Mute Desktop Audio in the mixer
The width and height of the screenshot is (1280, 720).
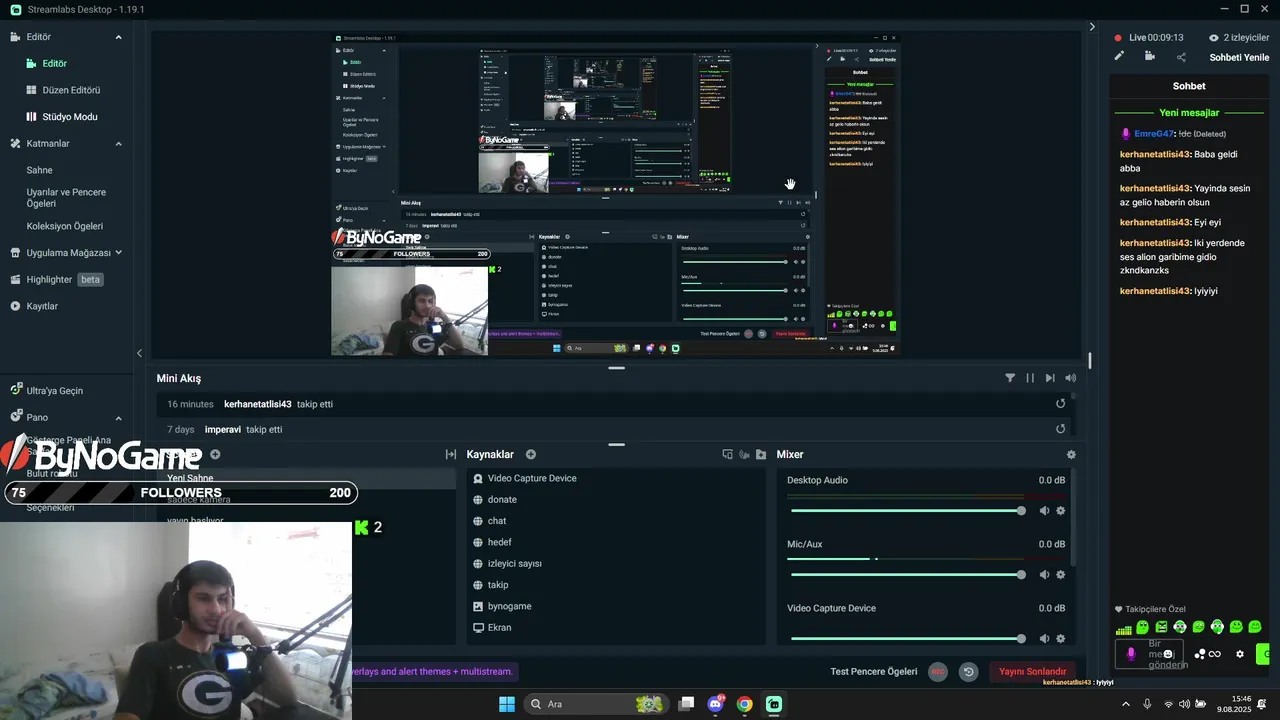(x=1044, y=511)
